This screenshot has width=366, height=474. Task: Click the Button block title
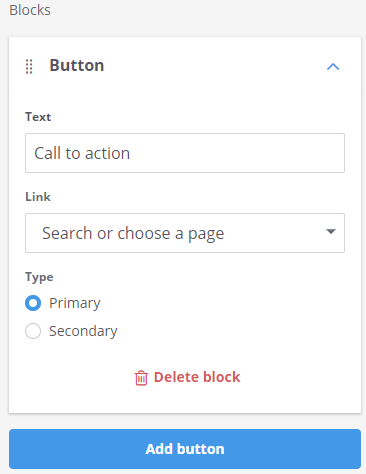point(77,65)
